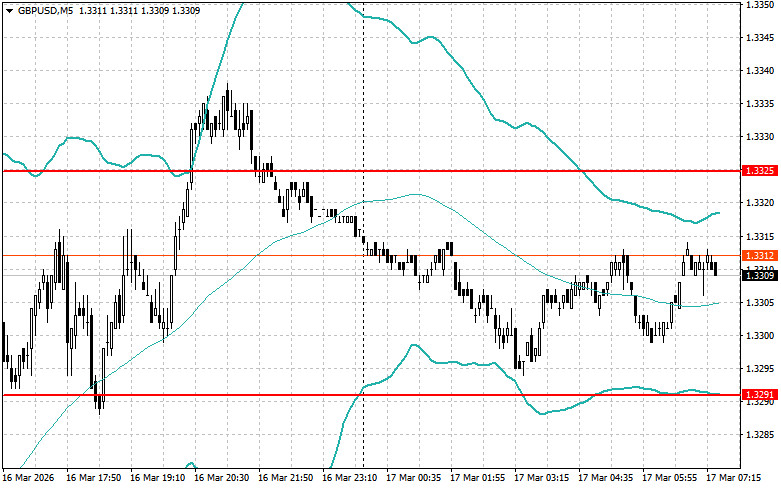Click the 1.3305 value on the price scale
The image size is (781, 489).
760,302
